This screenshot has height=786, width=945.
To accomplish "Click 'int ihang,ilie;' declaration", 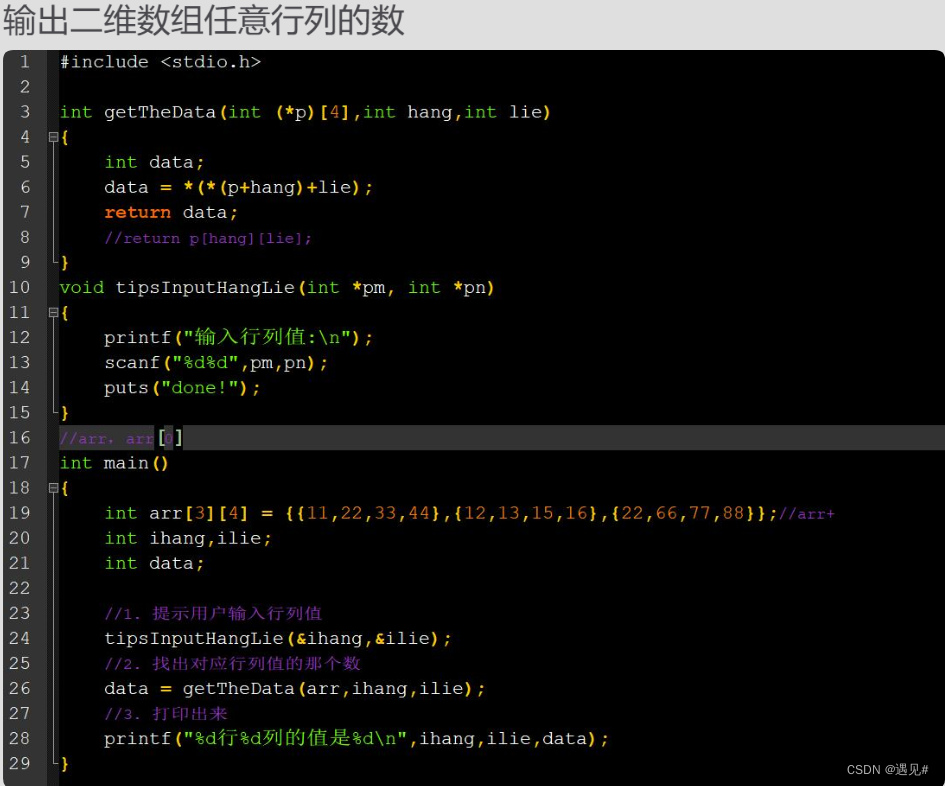I will pos(188,538).
